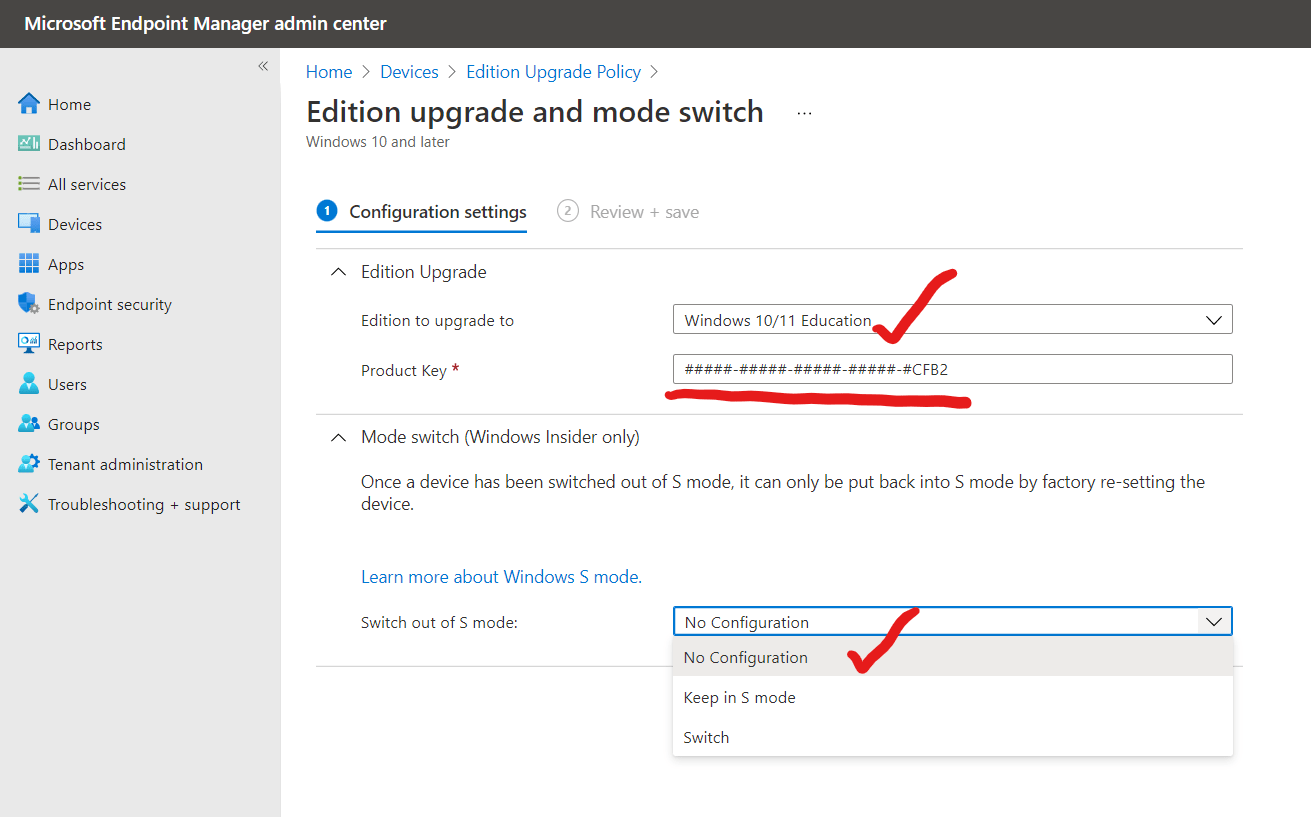Click the Reports icon in sidebar
The height and width of the screenshot is (817, 1311).
pos(29,344)
